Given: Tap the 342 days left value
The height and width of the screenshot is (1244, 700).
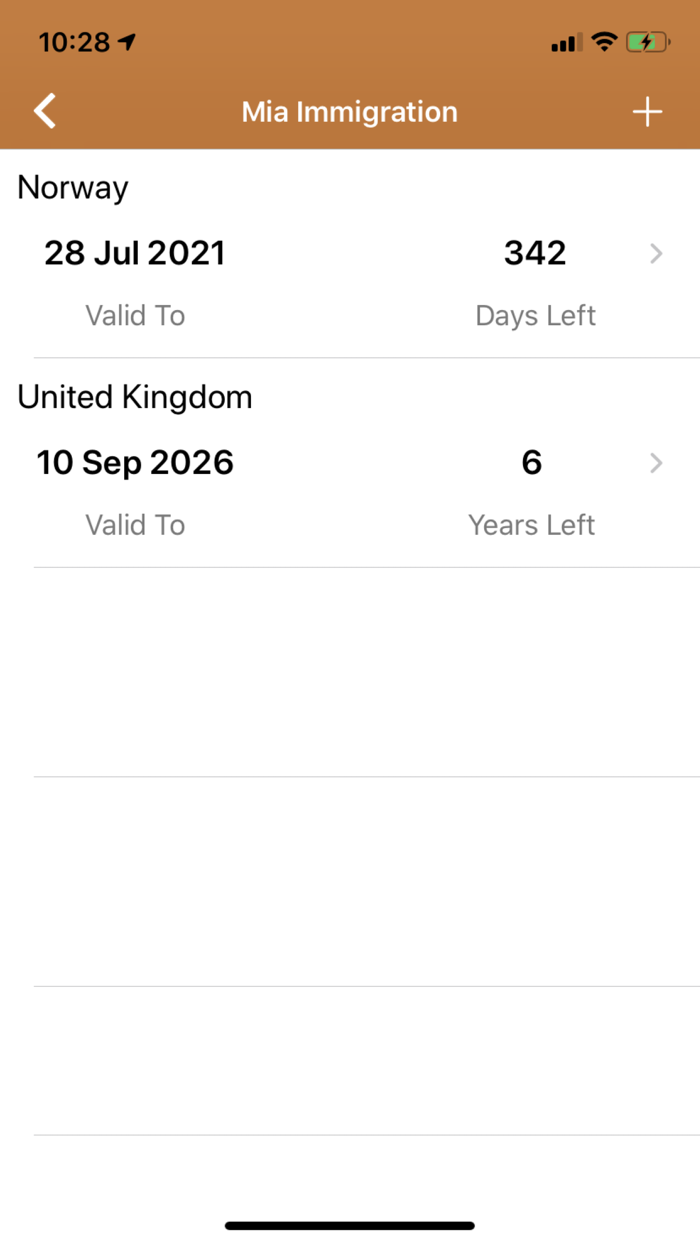Looking at the screenshot, I should (x=535, y=253).
